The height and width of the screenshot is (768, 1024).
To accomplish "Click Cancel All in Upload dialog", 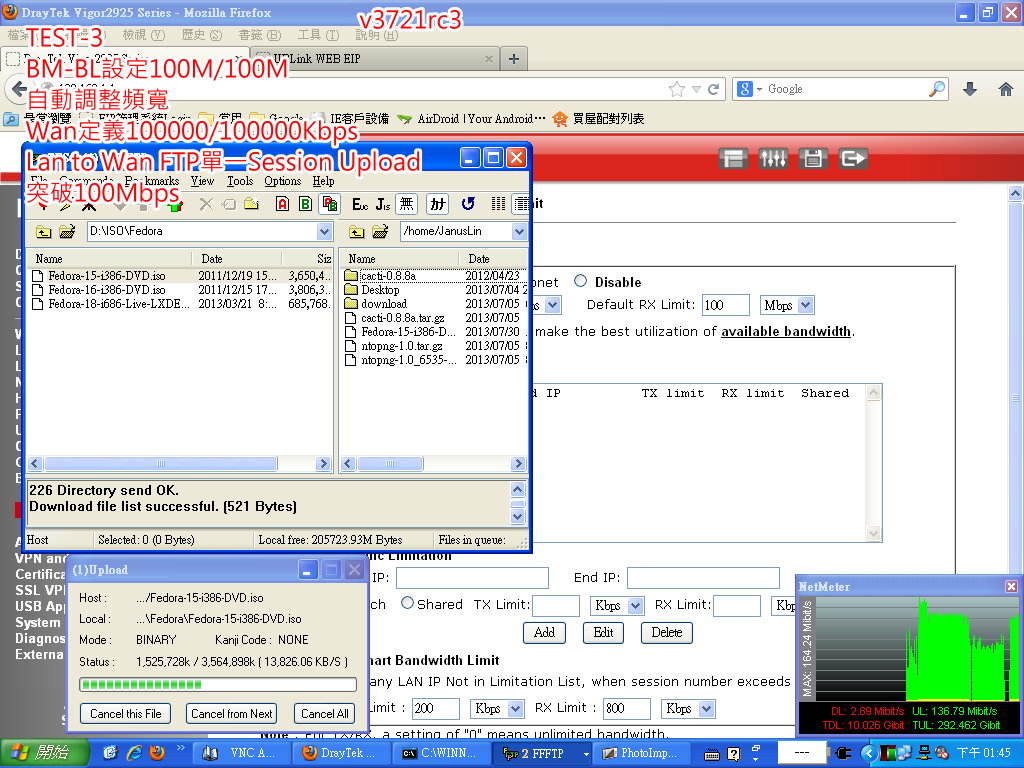I will (x=325, y=714).
